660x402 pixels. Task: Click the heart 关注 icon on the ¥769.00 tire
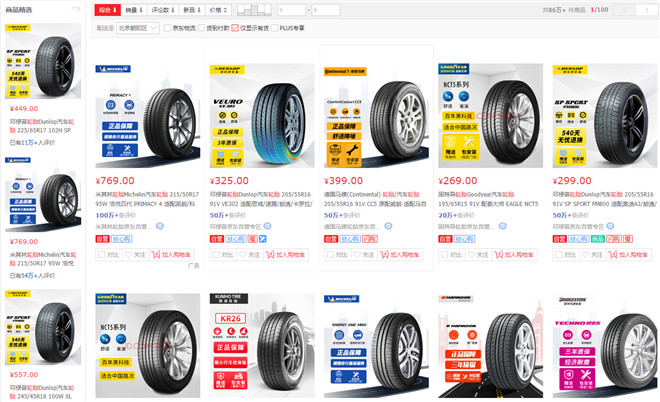[x=128, y=255]
